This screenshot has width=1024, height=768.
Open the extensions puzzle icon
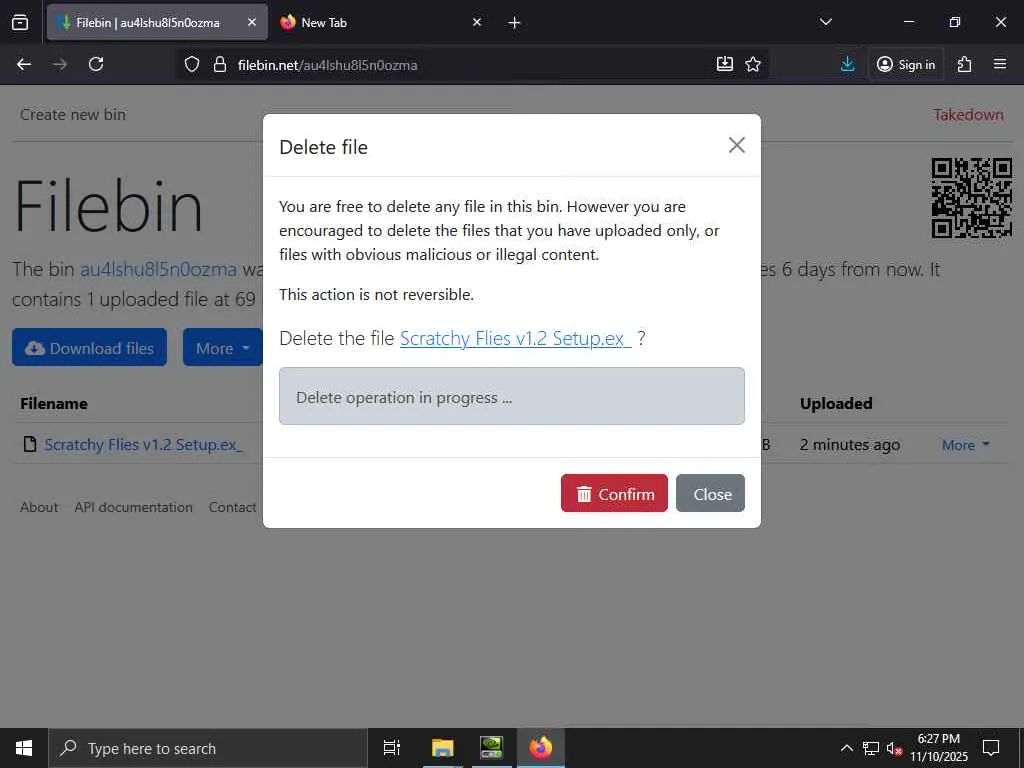(x=964, y=64)
